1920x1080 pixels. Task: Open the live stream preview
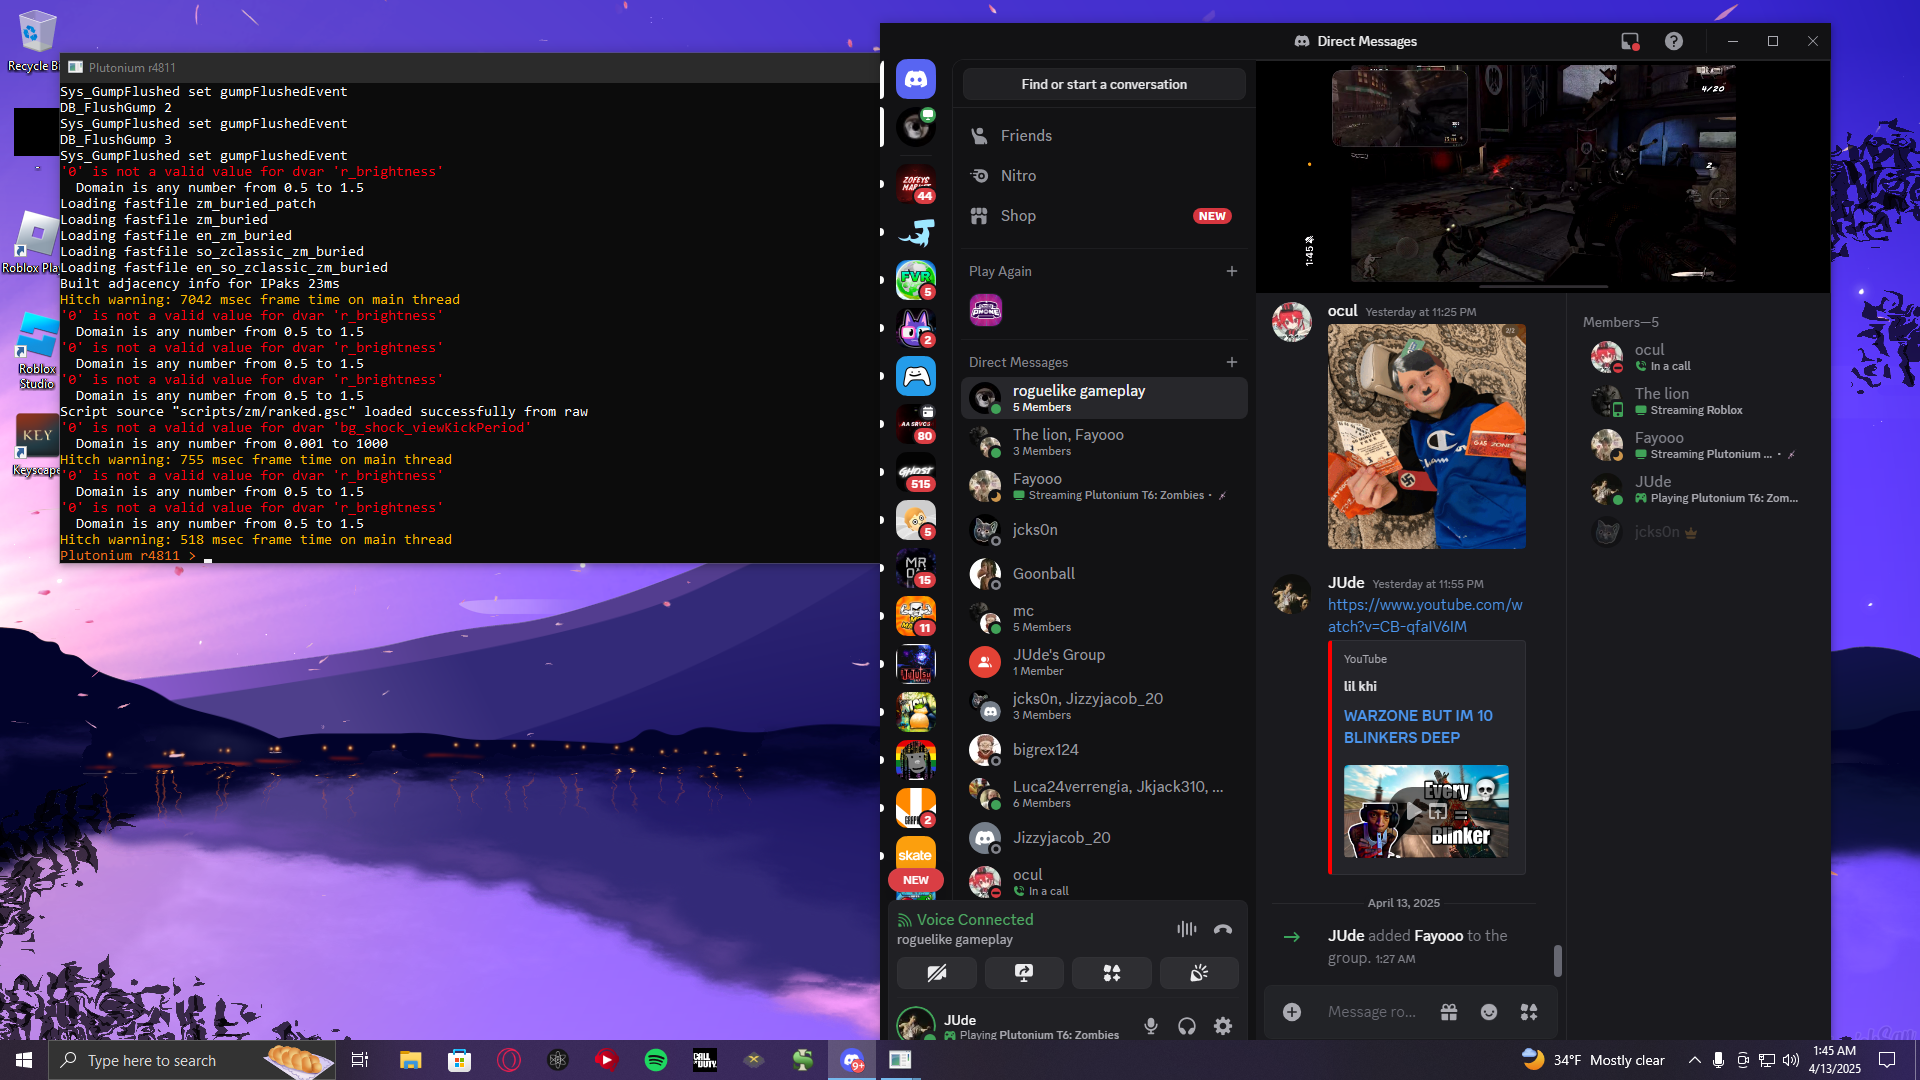[1542, 176]
